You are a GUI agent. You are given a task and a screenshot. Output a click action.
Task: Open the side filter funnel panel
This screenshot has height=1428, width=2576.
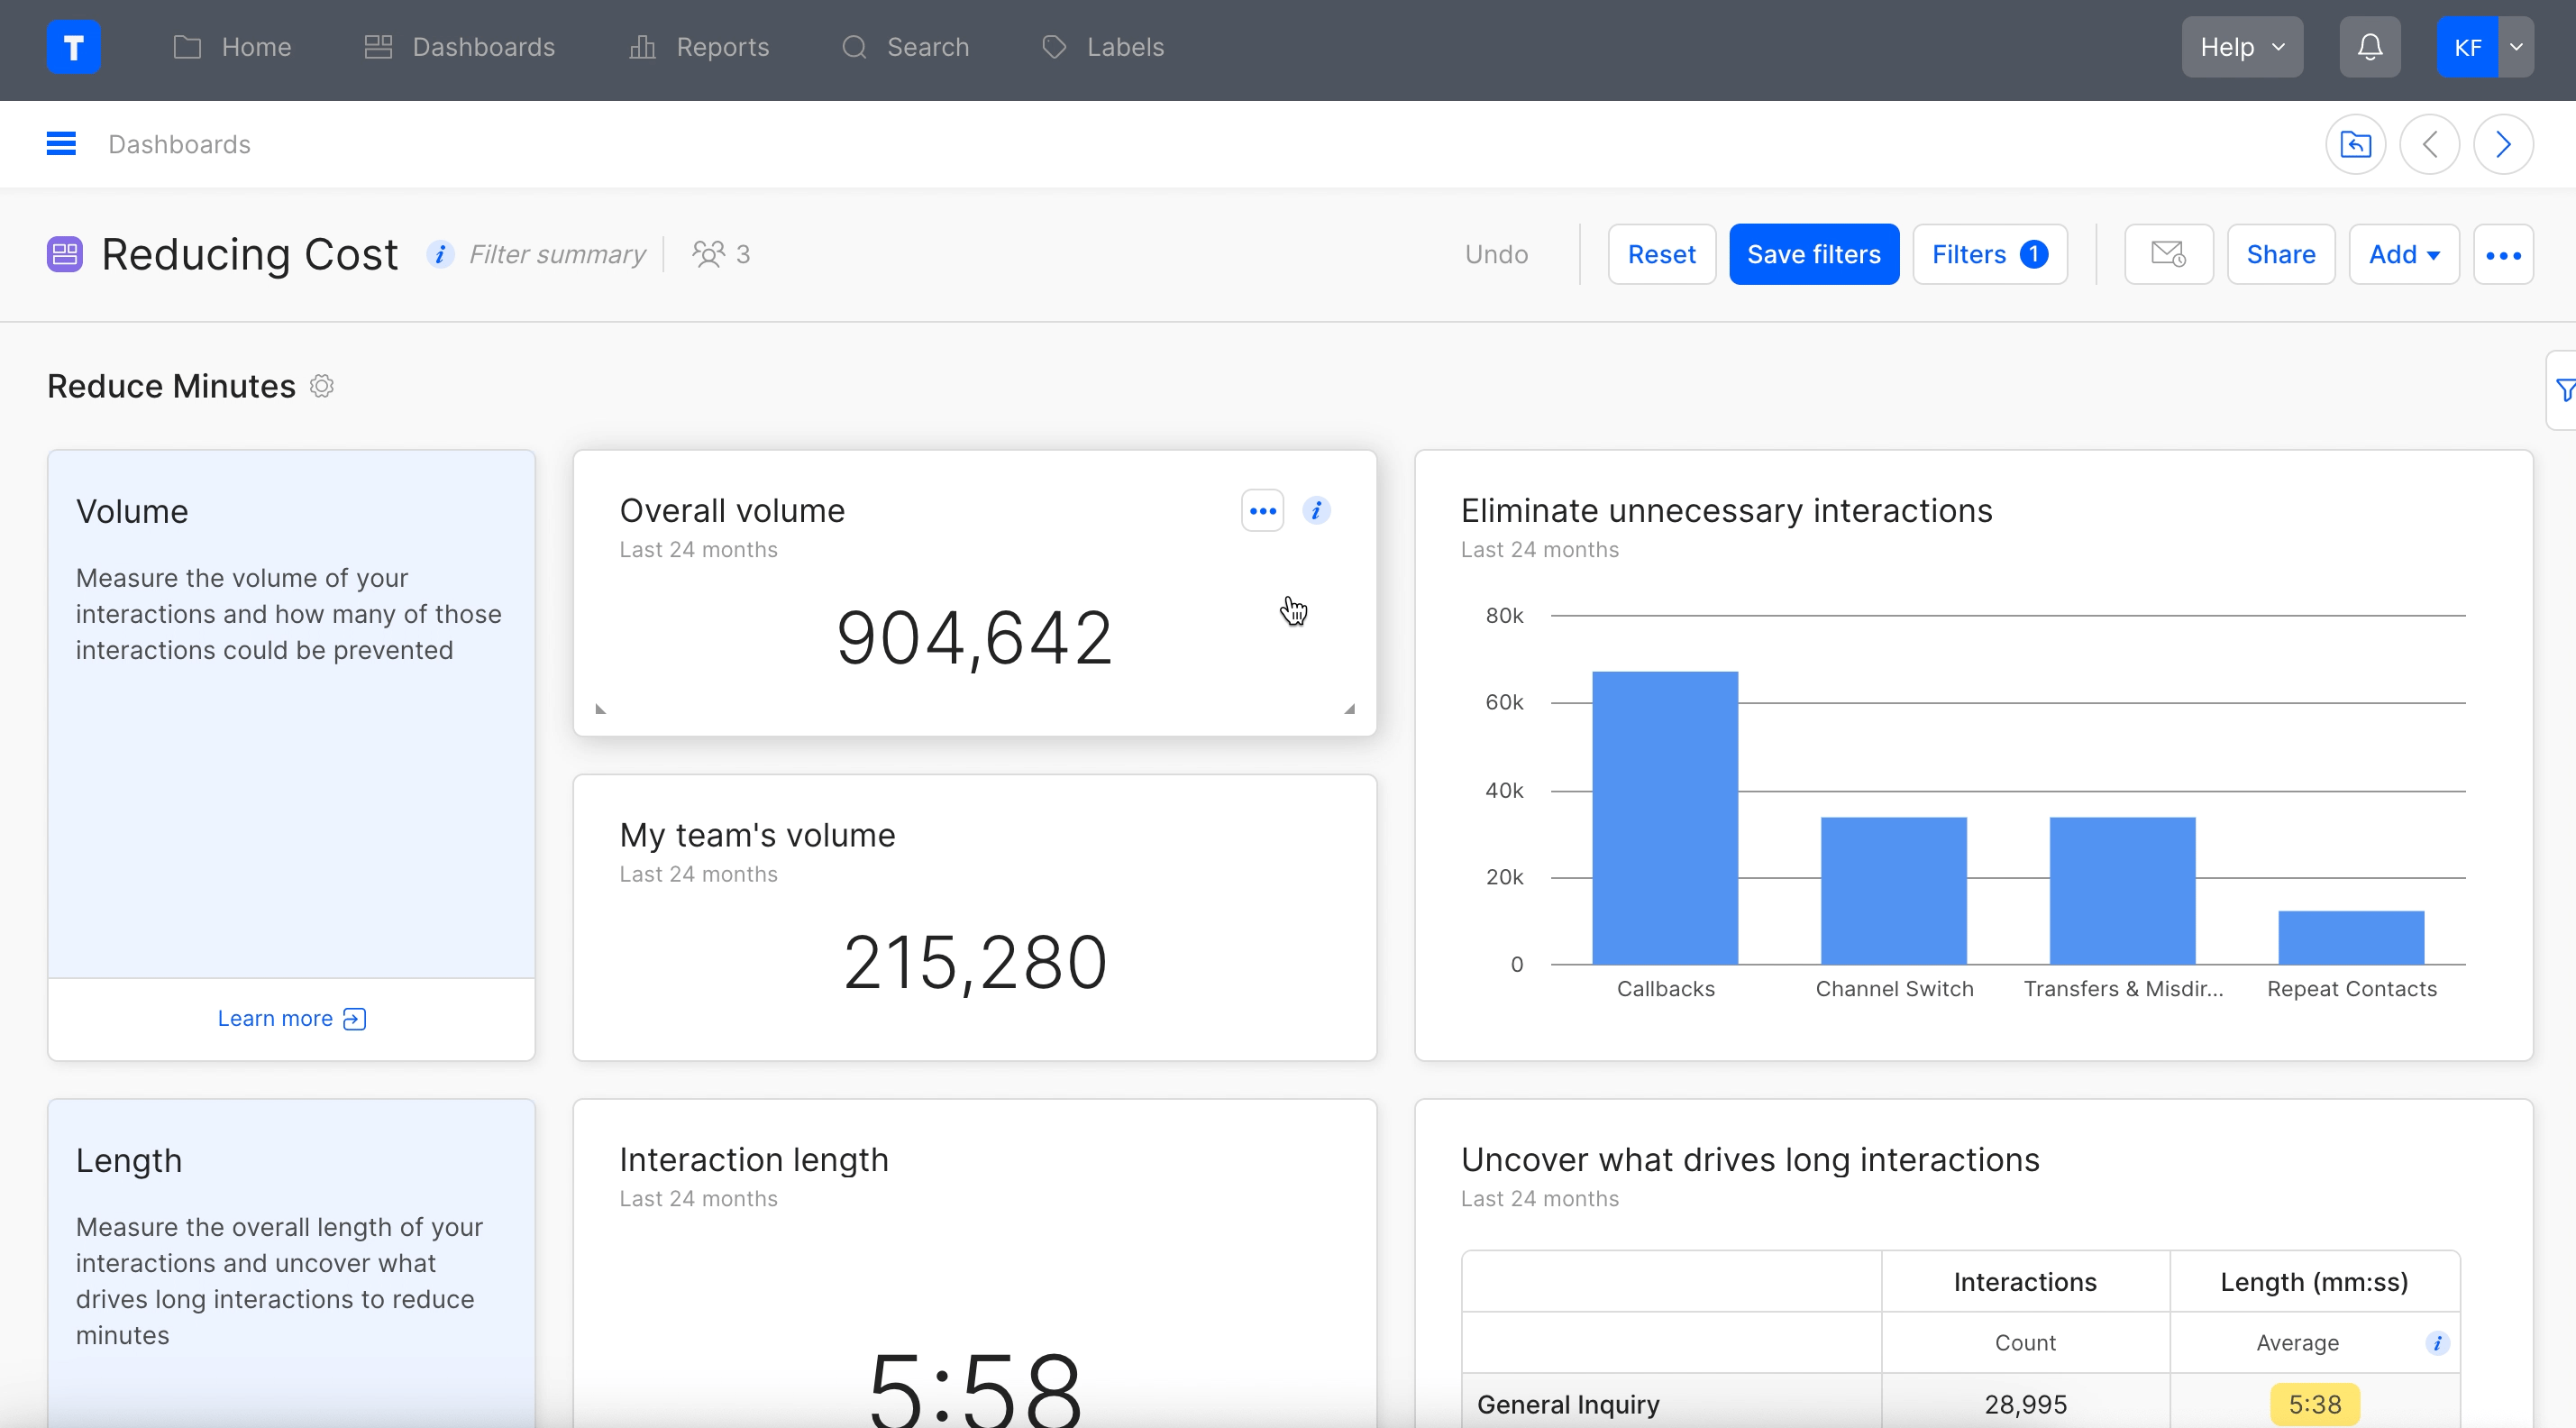point(2564,390)
